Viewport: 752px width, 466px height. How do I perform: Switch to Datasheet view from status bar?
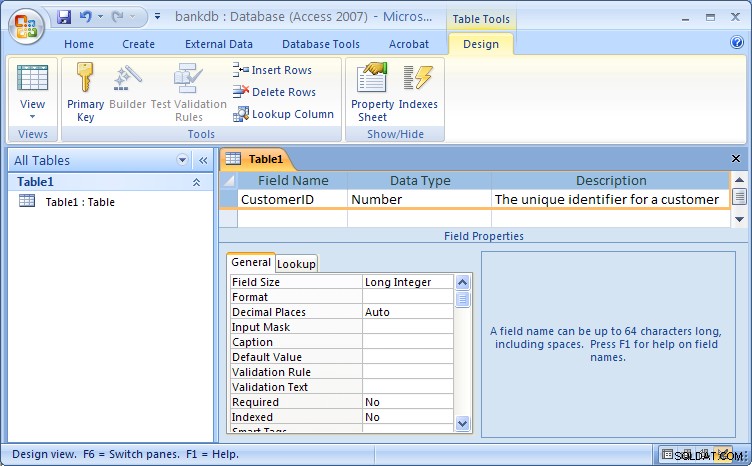click(x=667, y=454)
